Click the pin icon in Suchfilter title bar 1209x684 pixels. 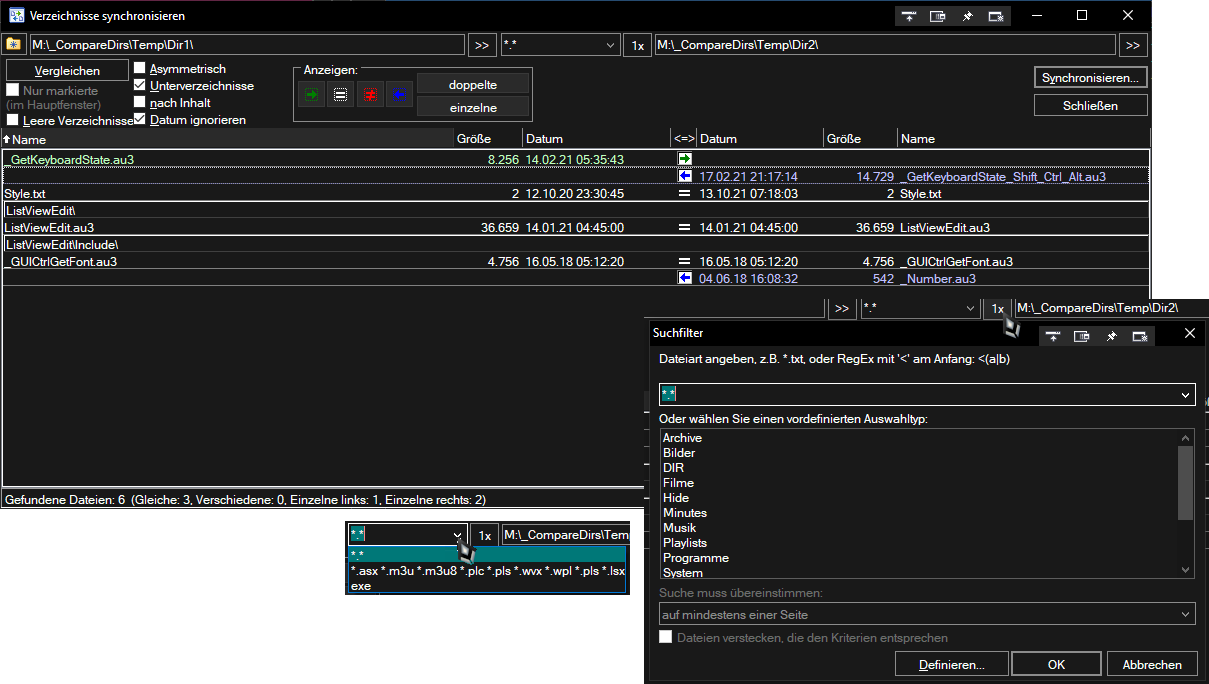coord(1111,336)
